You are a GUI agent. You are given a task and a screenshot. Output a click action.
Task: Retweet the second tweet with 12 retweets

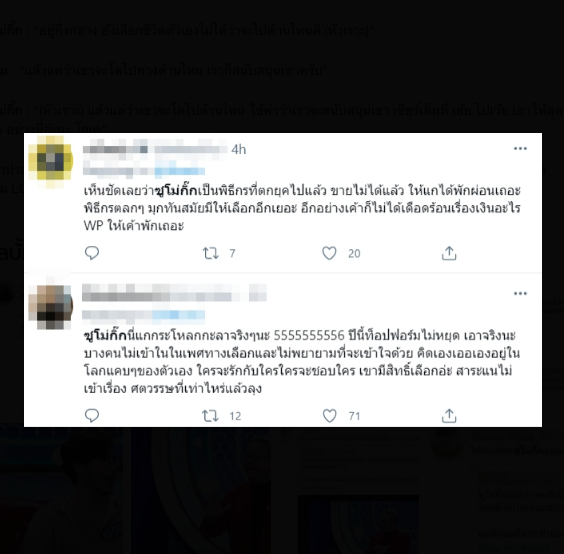tap(210, 416)
